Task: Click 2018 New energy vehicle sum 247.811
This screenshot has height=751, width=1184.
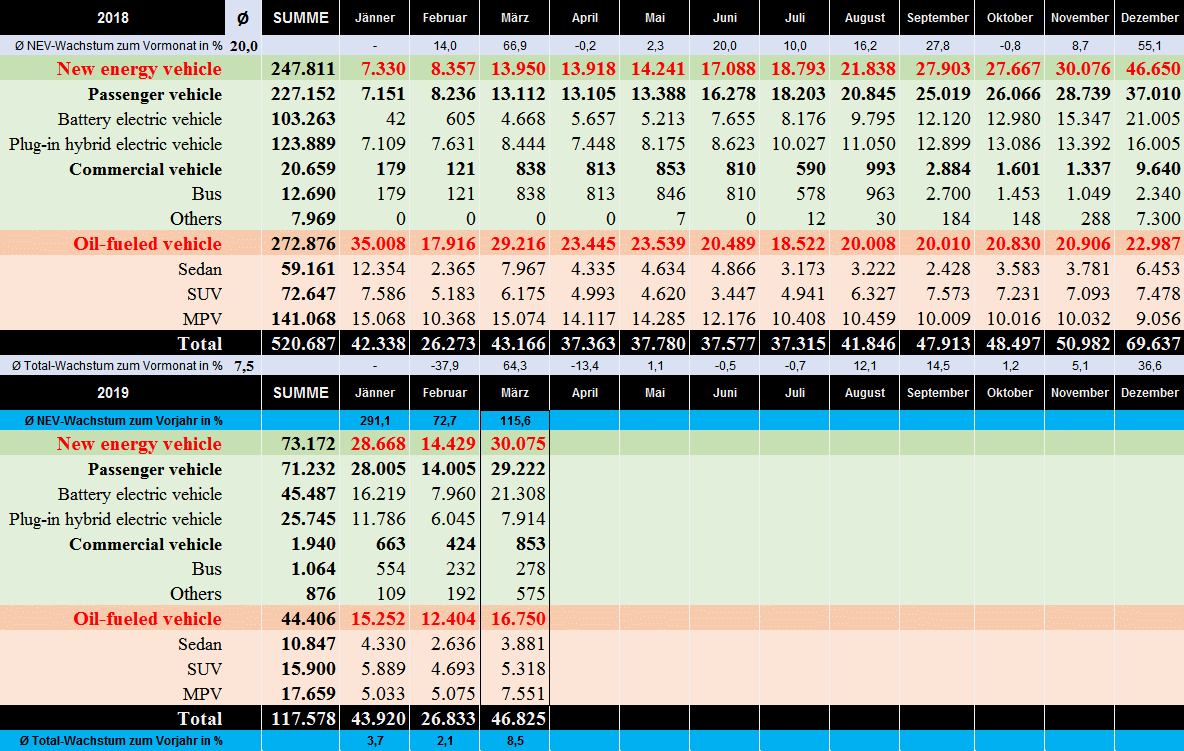Action: 301,69
